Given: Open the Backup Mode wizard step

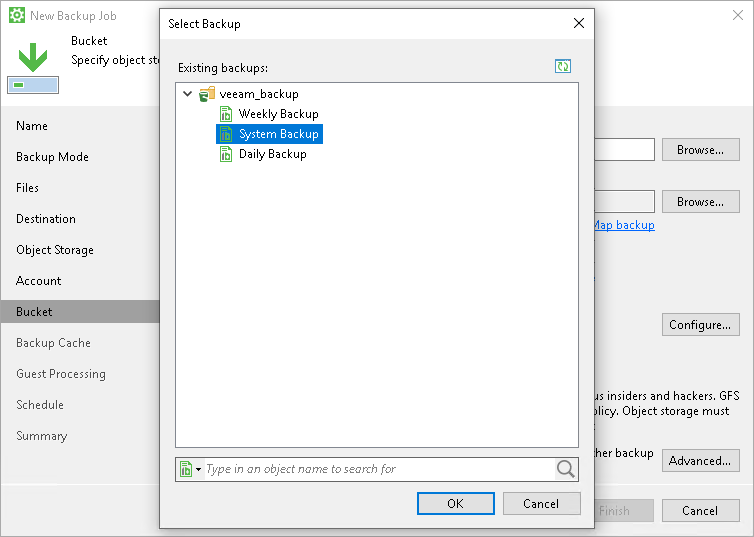Looking at the screenshot, I should point(52,157).
